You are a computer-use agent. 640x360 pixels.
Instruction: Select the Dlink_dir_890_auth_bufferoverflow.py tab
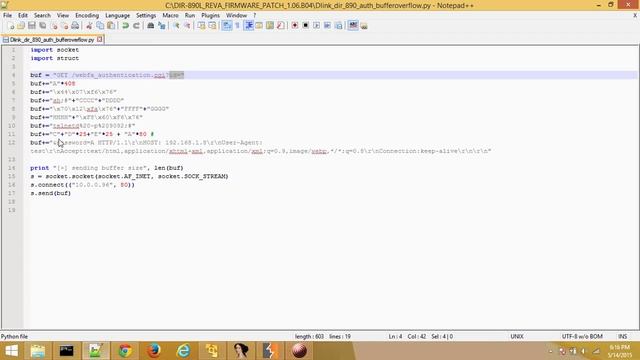[52, 40]
